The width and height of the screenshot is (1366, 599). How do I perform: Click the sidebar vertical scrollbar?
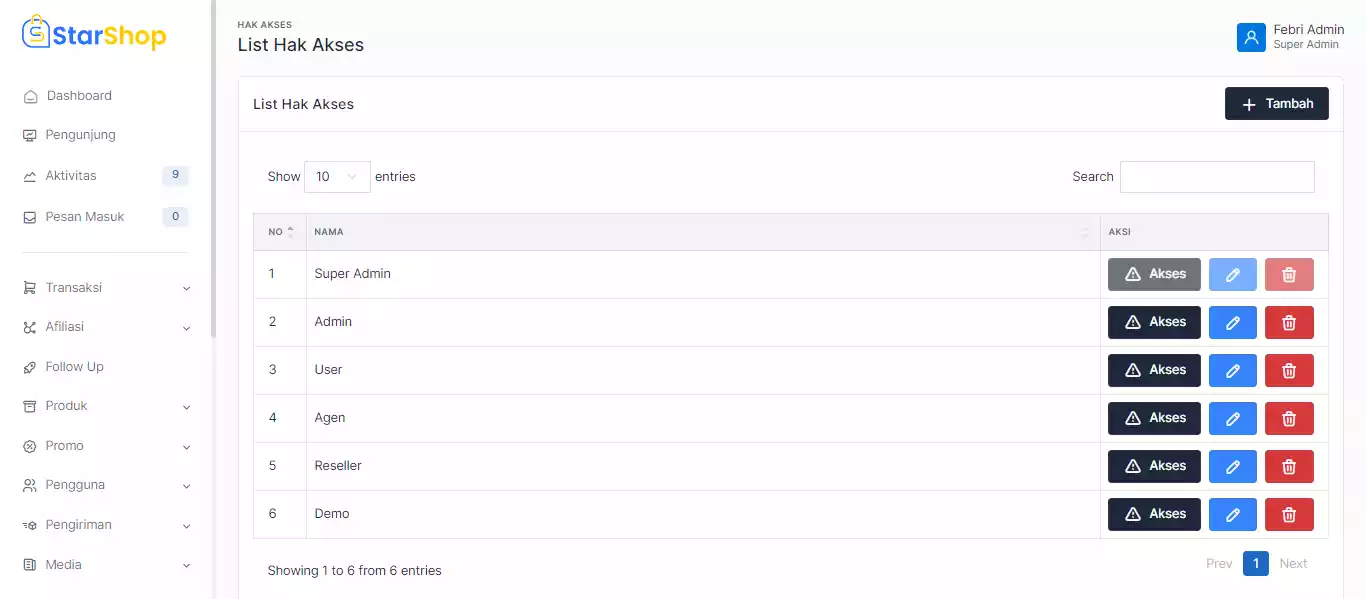[x=213, y=170]
